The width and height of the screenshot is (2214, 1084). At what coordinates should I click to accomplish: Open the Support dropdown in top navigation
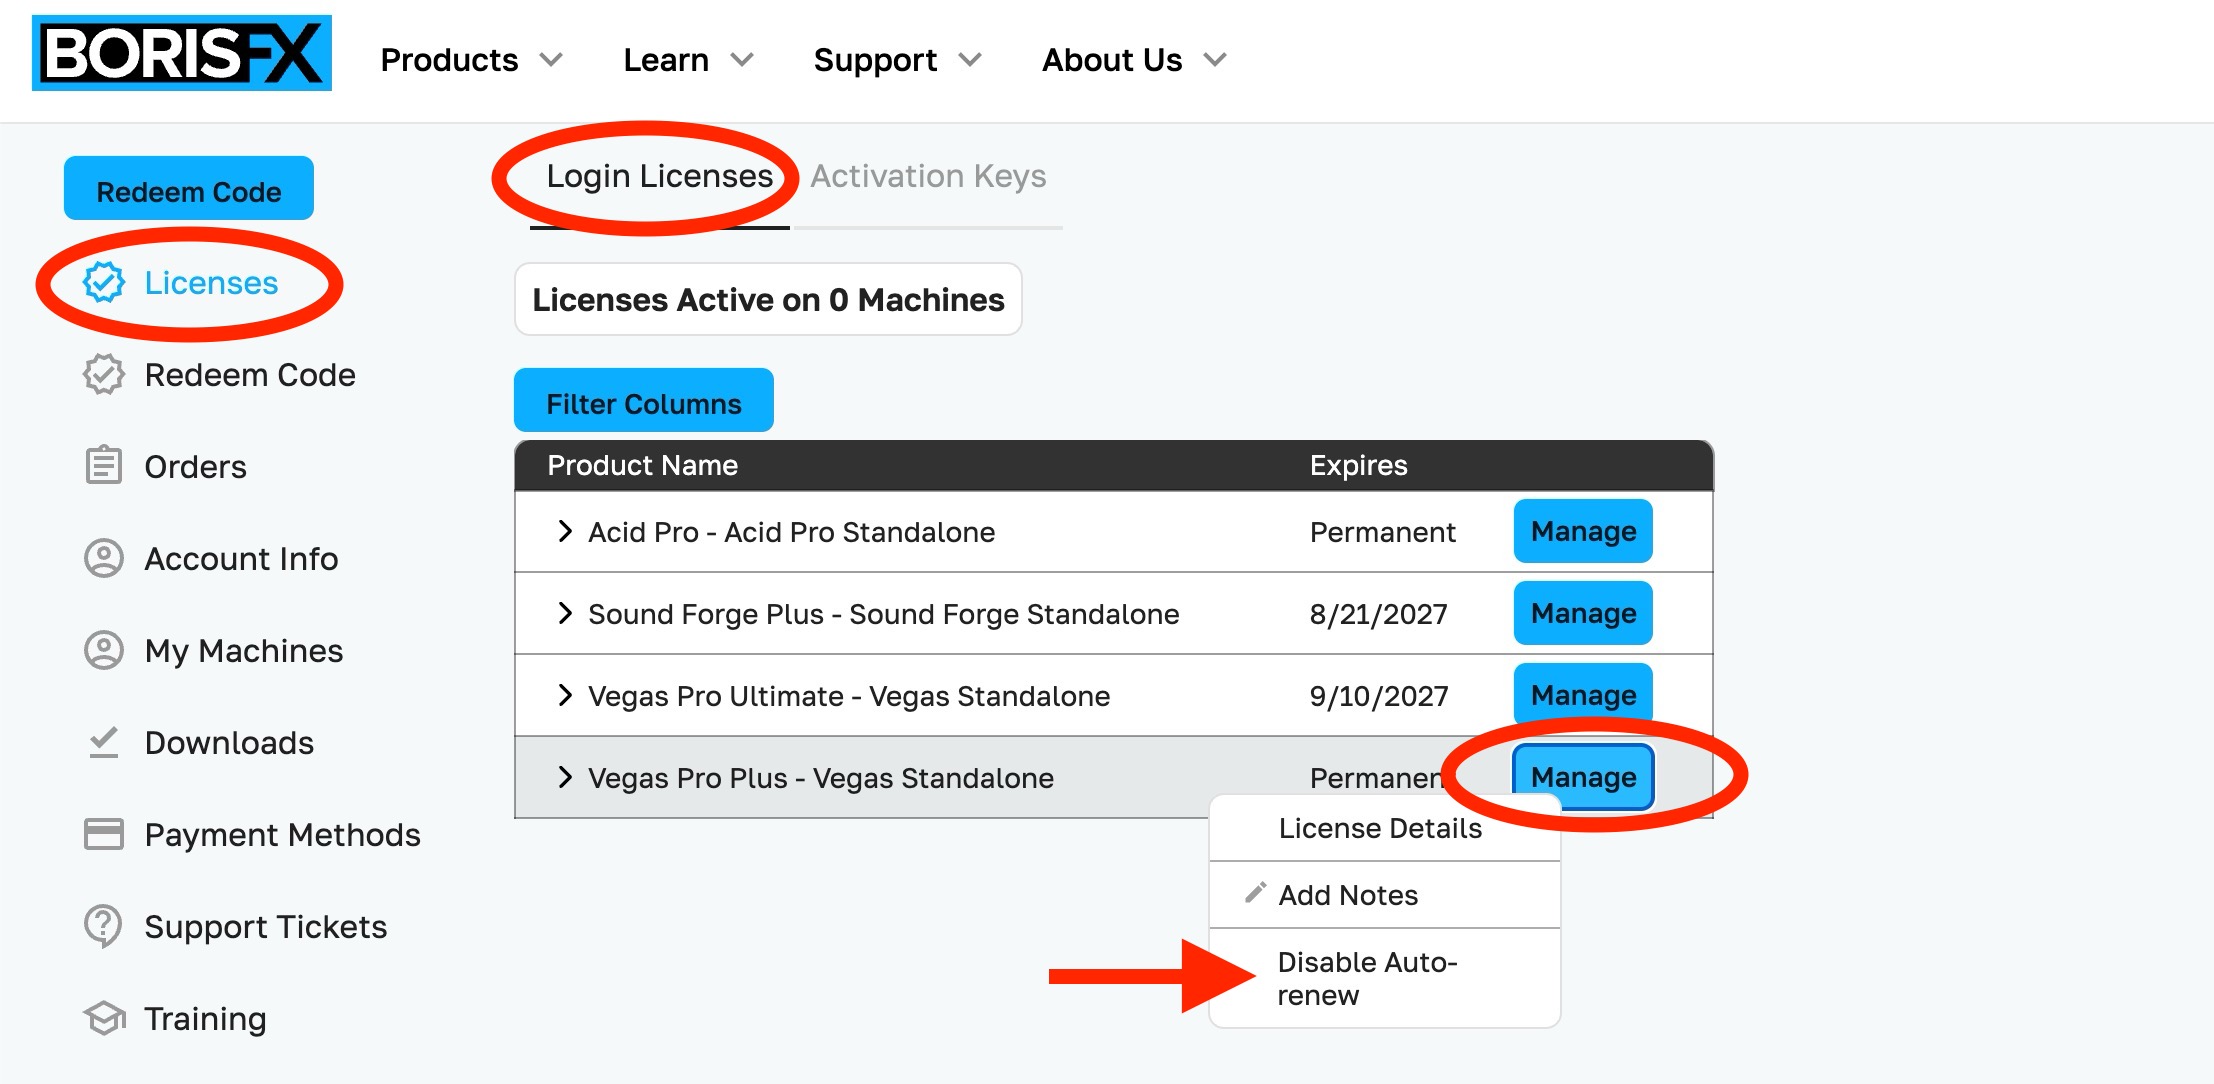[897, 60]
